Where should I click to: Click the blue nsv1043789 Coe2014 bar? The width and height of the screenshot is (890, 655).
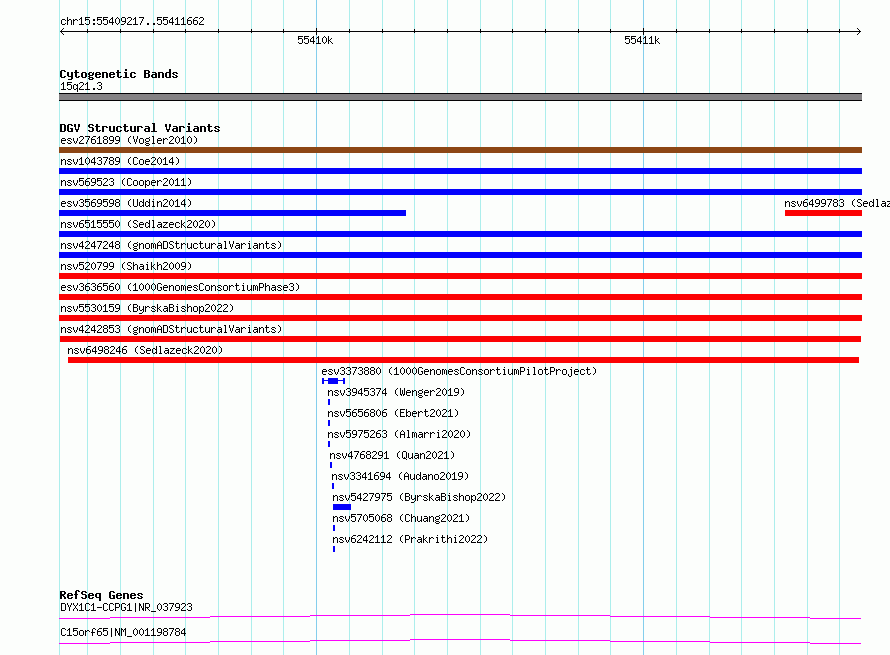pyautogui.click(x=460, y=171)
